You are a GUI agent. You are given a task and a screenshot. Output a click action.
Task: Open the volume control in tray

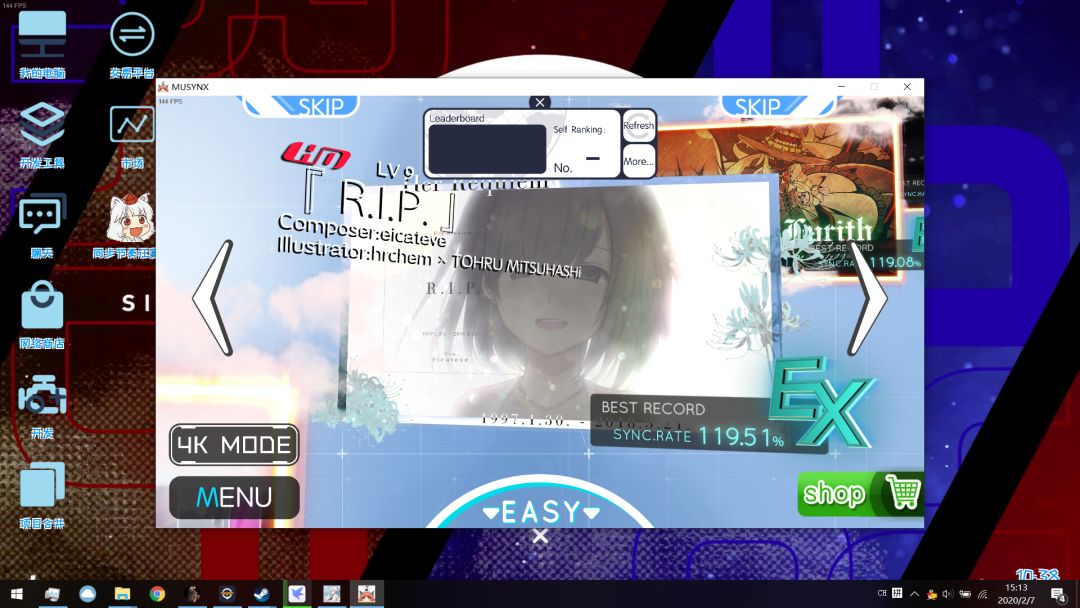pos(948,594)
